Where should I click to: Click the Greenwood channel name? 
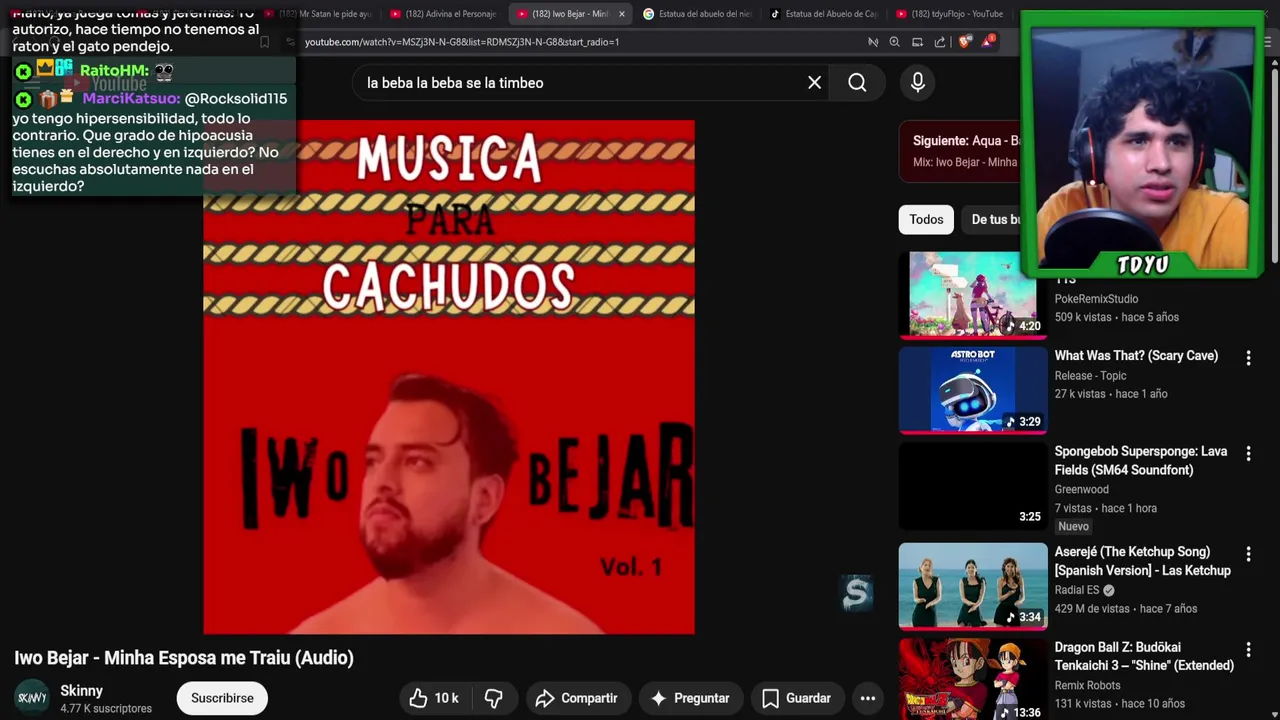point(1081,490)
